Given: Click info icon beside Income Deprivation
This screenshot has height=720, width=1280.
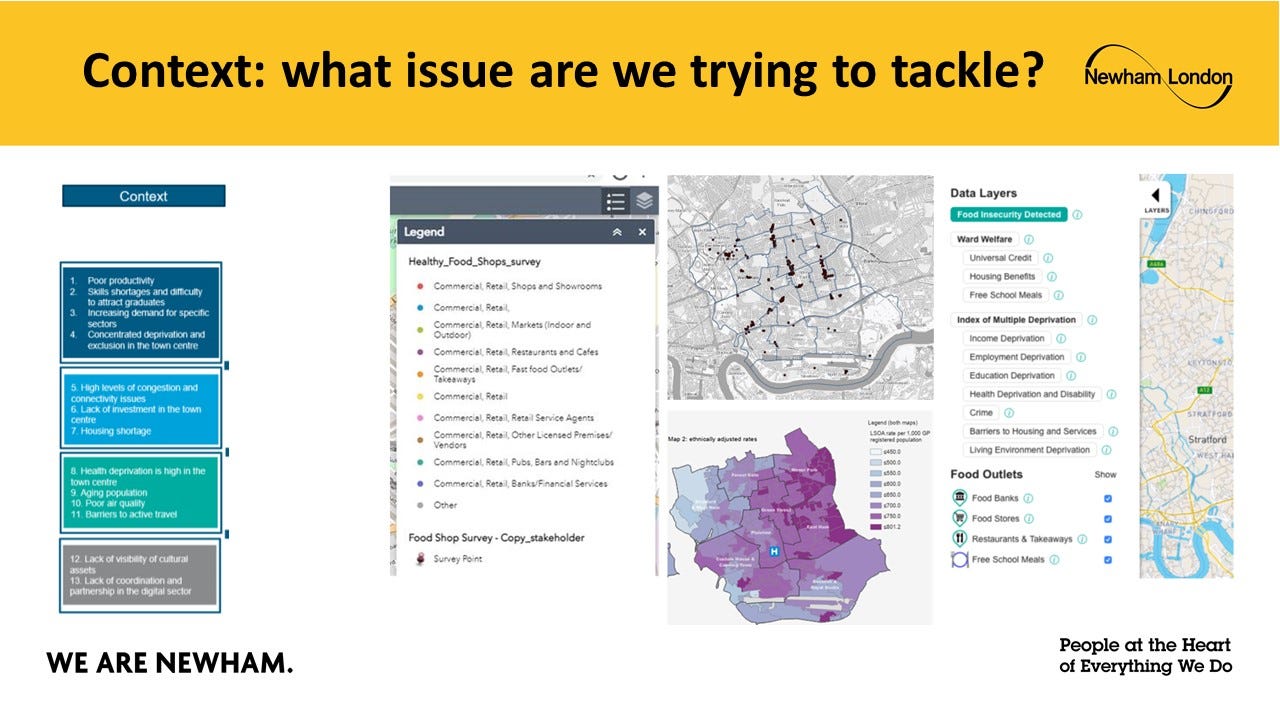Looking at the screenshot, I should 1061,339.
